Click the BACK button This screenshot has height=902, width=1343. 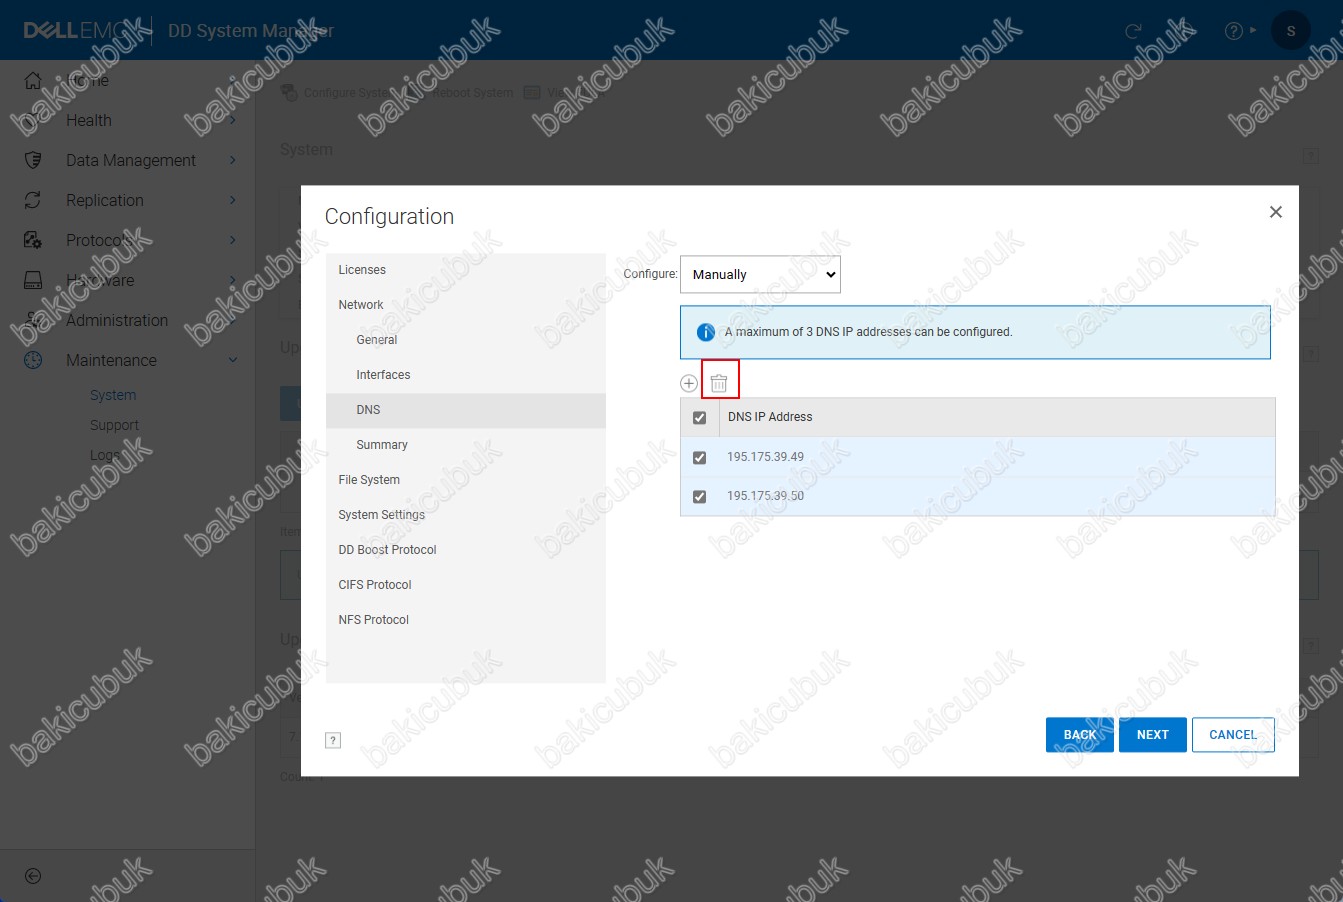[1080, 735]
